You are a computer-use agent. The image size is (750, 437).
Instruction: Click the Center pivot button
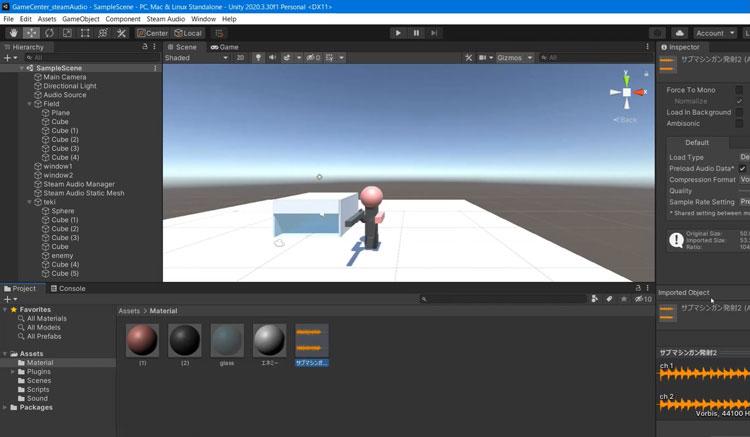point(148,33)
